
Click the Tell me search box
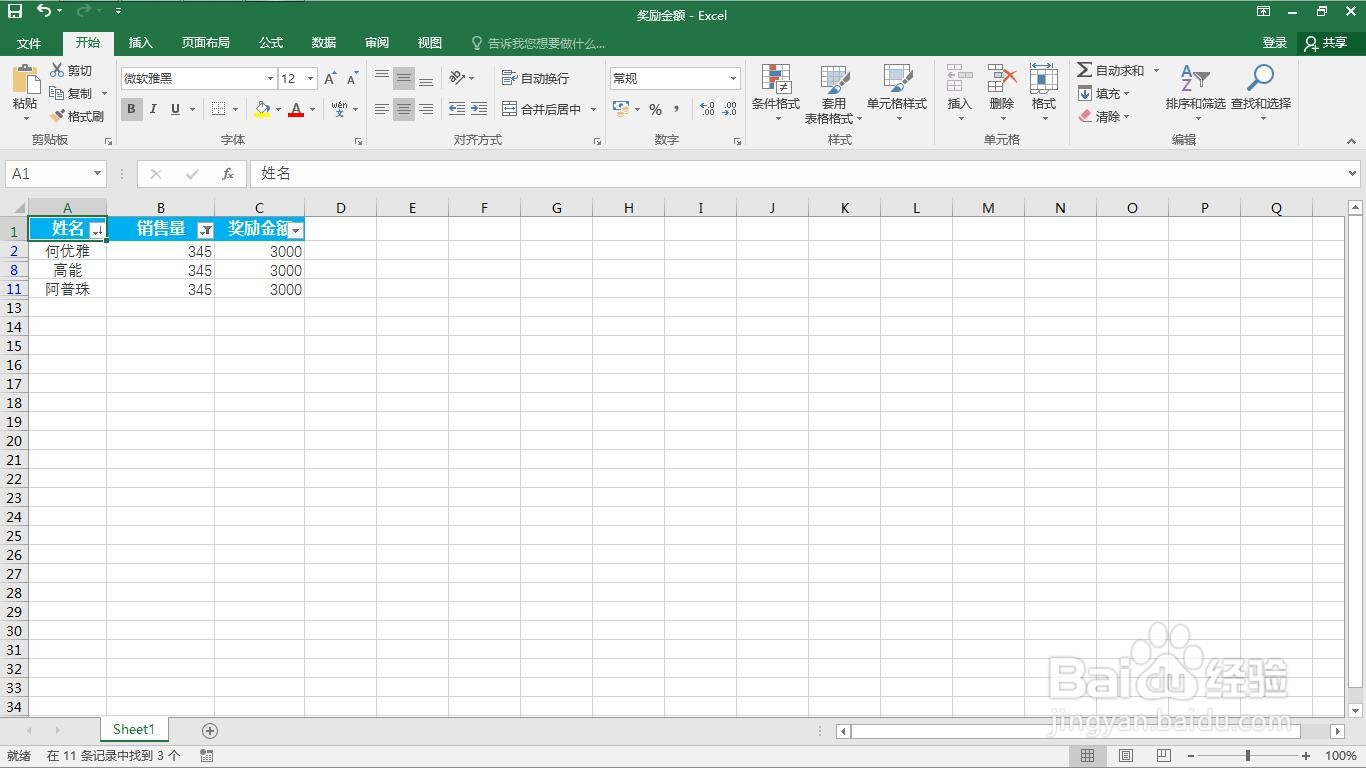click(x=538, y=43)
